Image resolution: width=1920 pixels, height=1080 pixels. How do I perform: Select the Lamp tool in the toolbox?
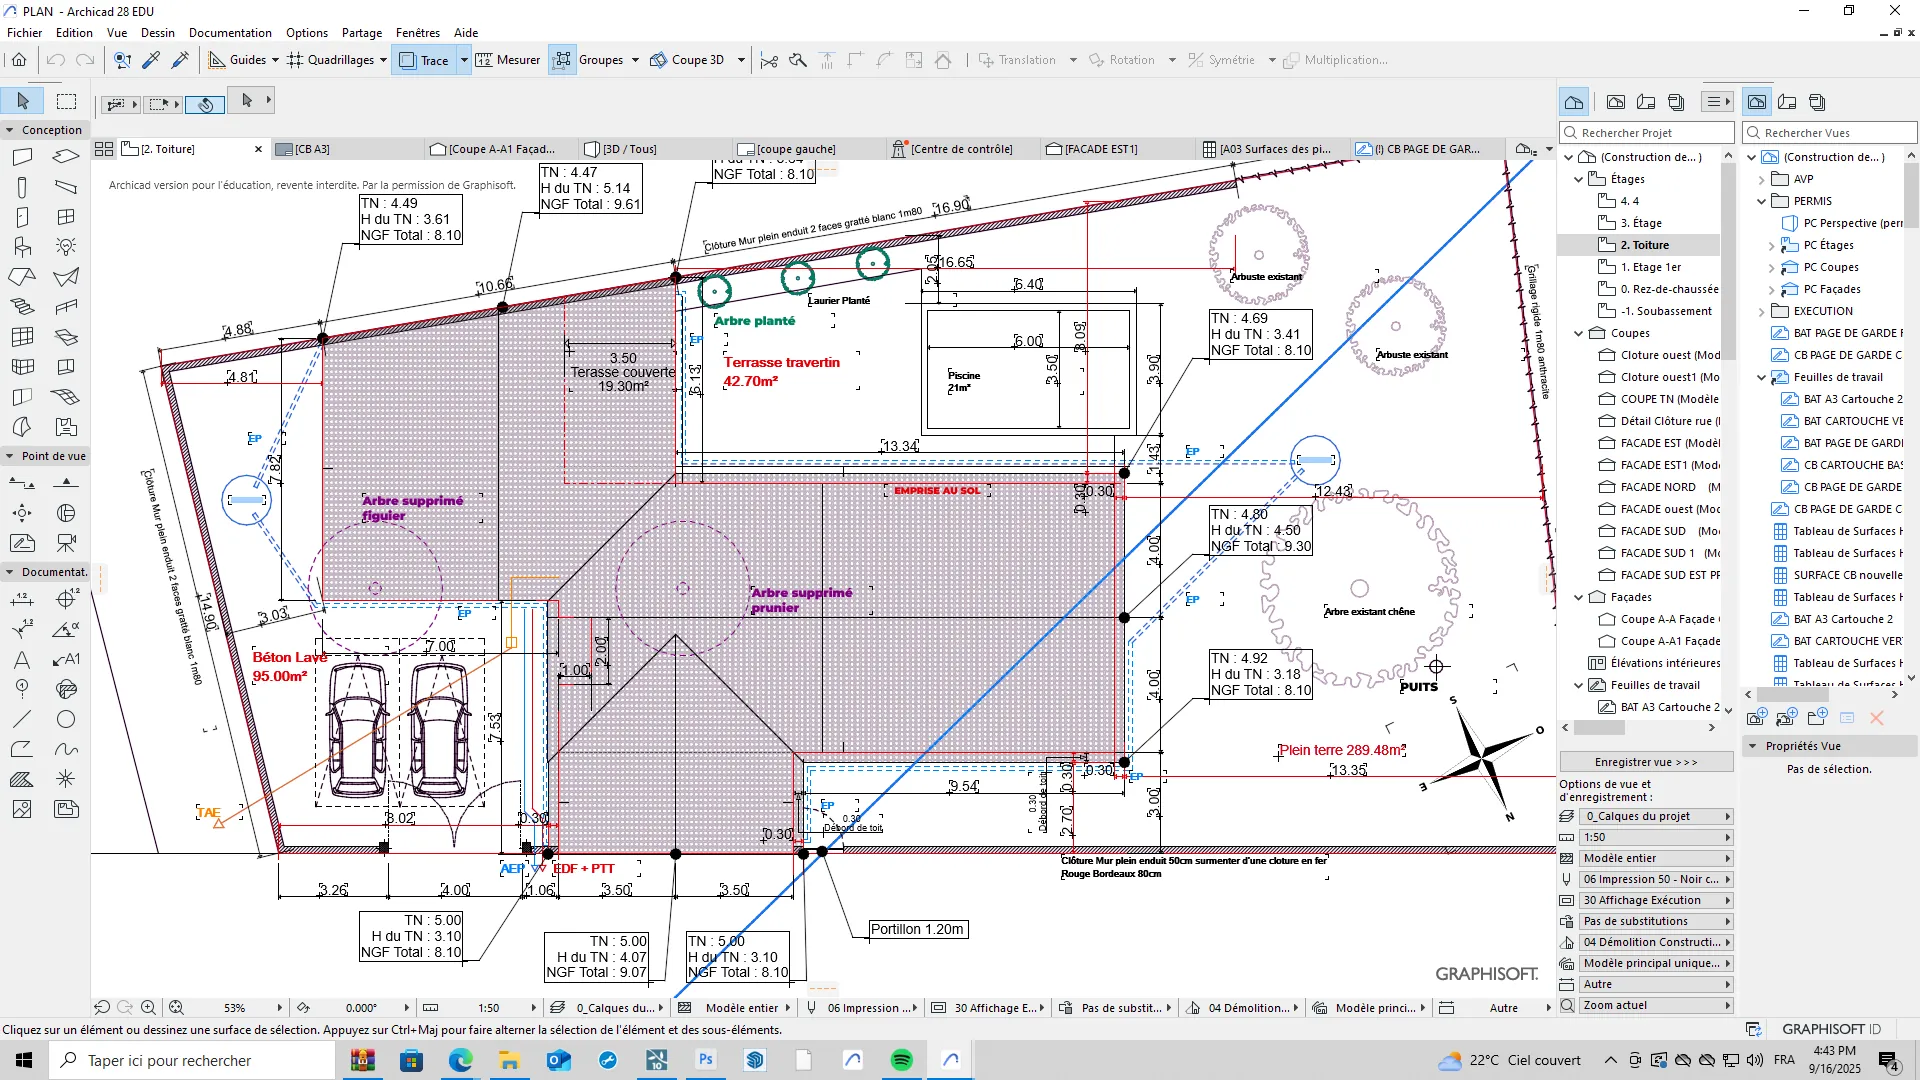coord(66,247)
